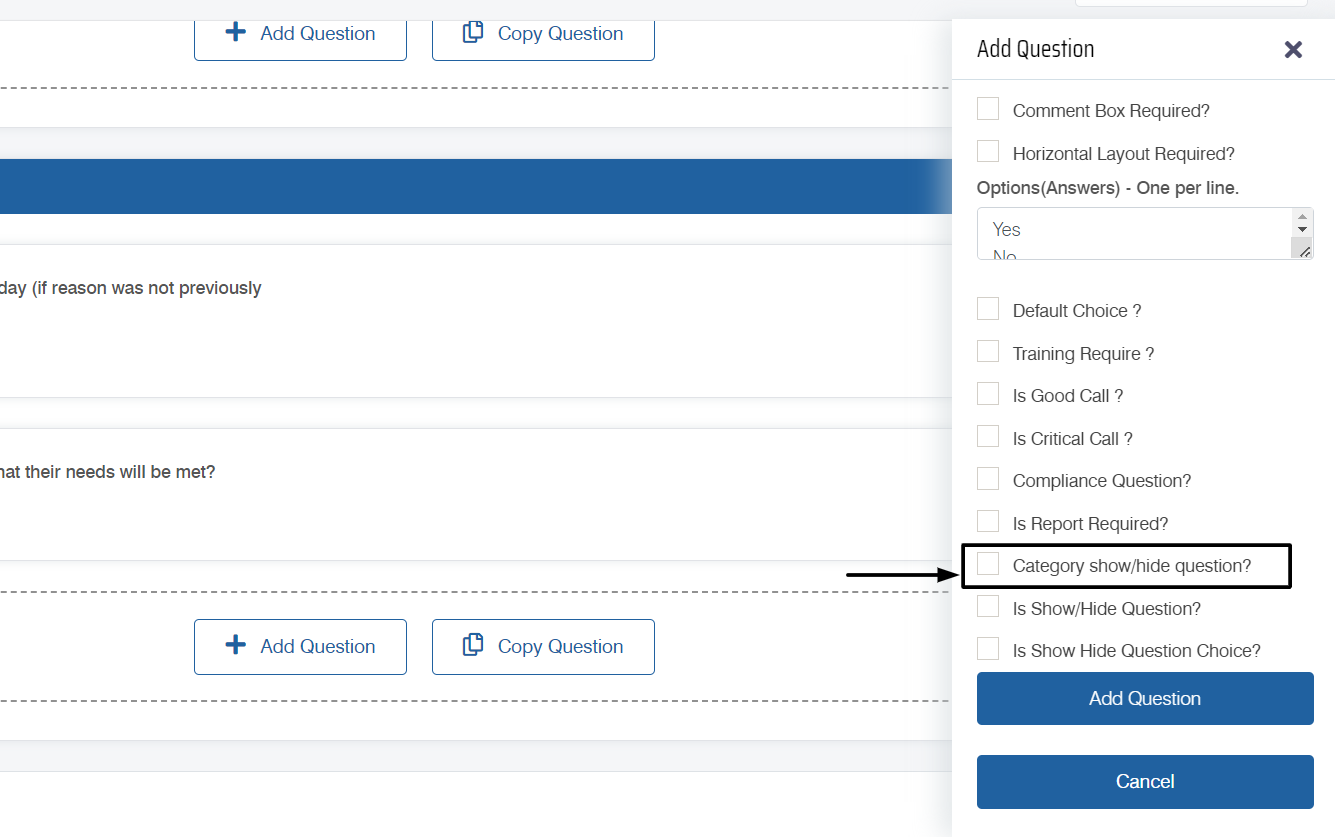
Task: Cancel adding the question
Action: (1145, 782)
